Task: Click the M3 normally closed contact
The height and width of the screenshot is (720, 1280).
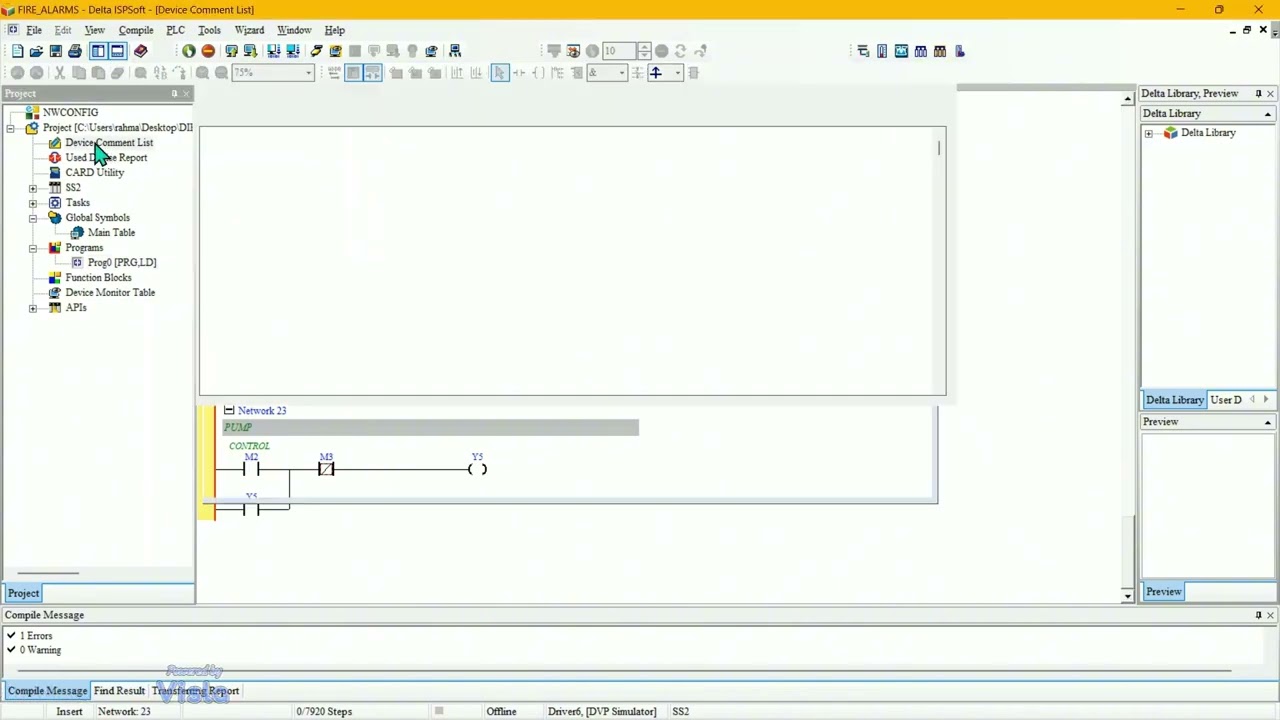Action: click(326, 468)
